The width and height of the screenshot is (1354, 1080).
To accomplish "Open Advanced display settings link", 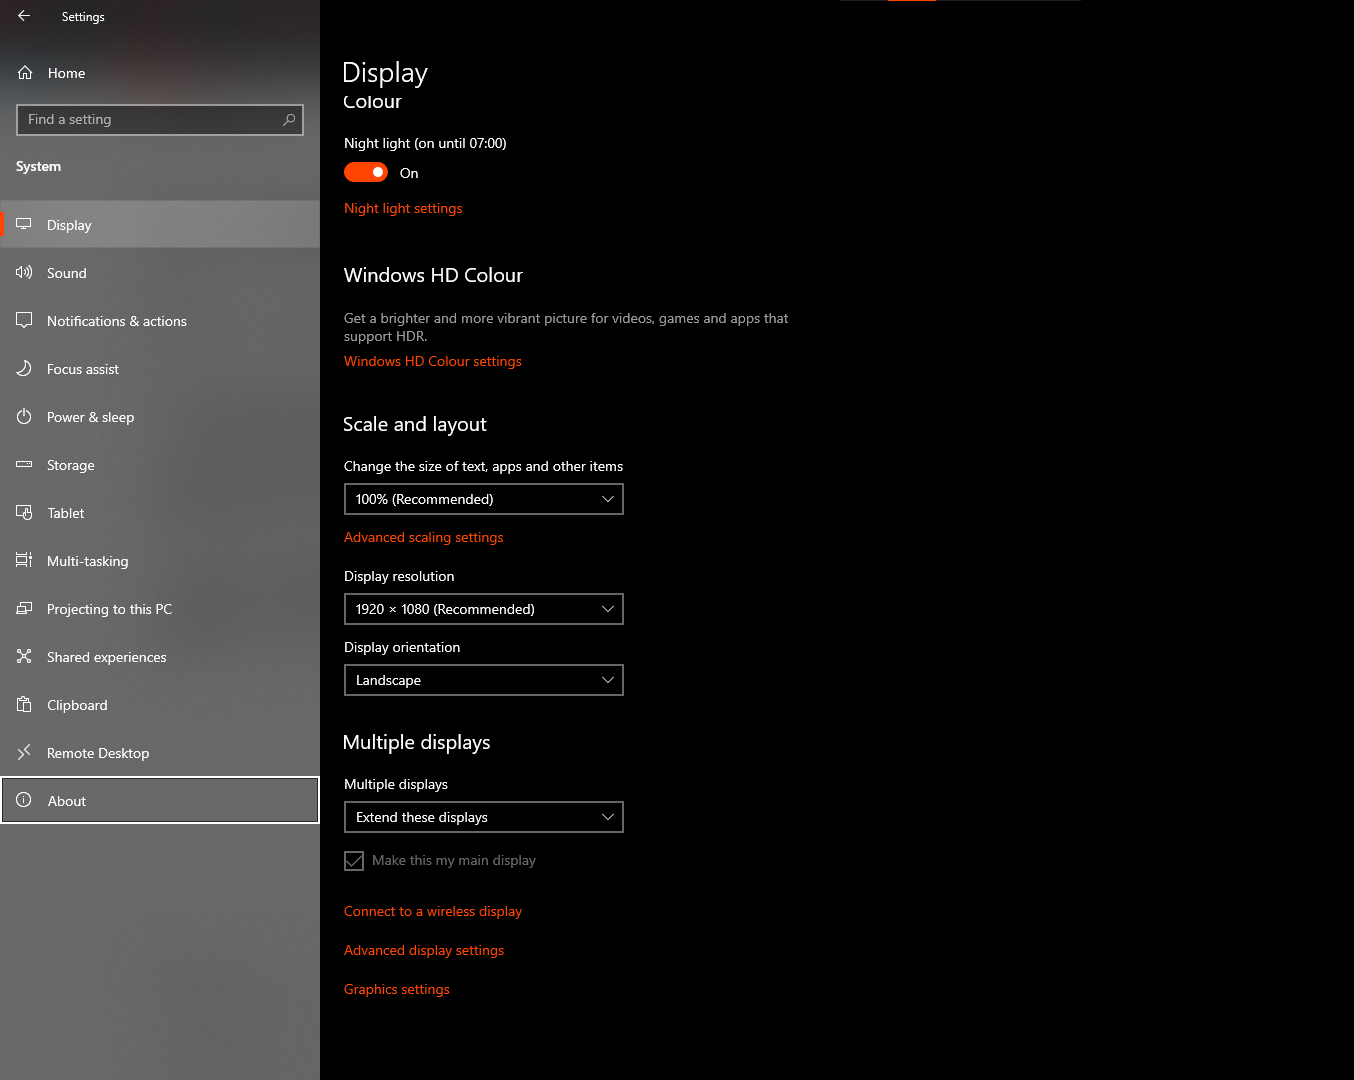I will coord(424,950).
